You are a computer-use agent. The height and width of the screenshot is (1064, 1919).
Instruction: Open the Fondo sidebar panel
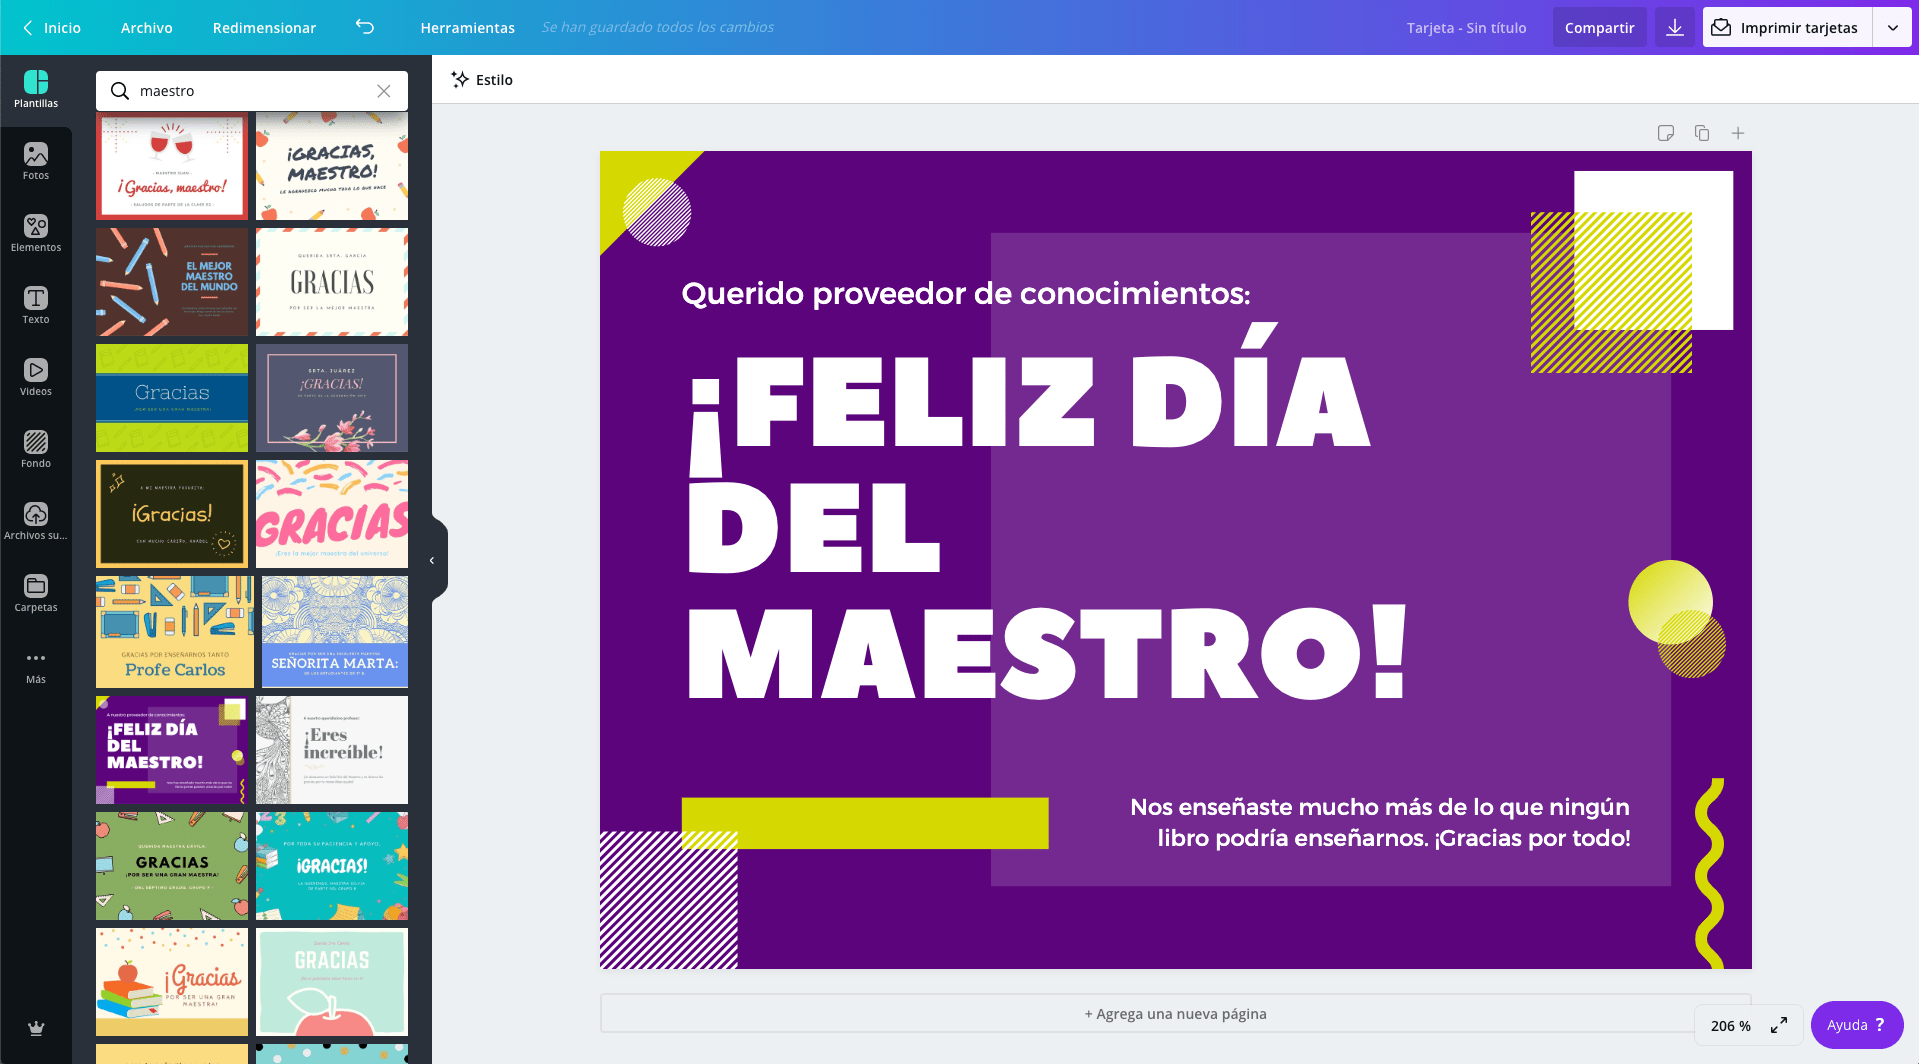tap(36, 450)
